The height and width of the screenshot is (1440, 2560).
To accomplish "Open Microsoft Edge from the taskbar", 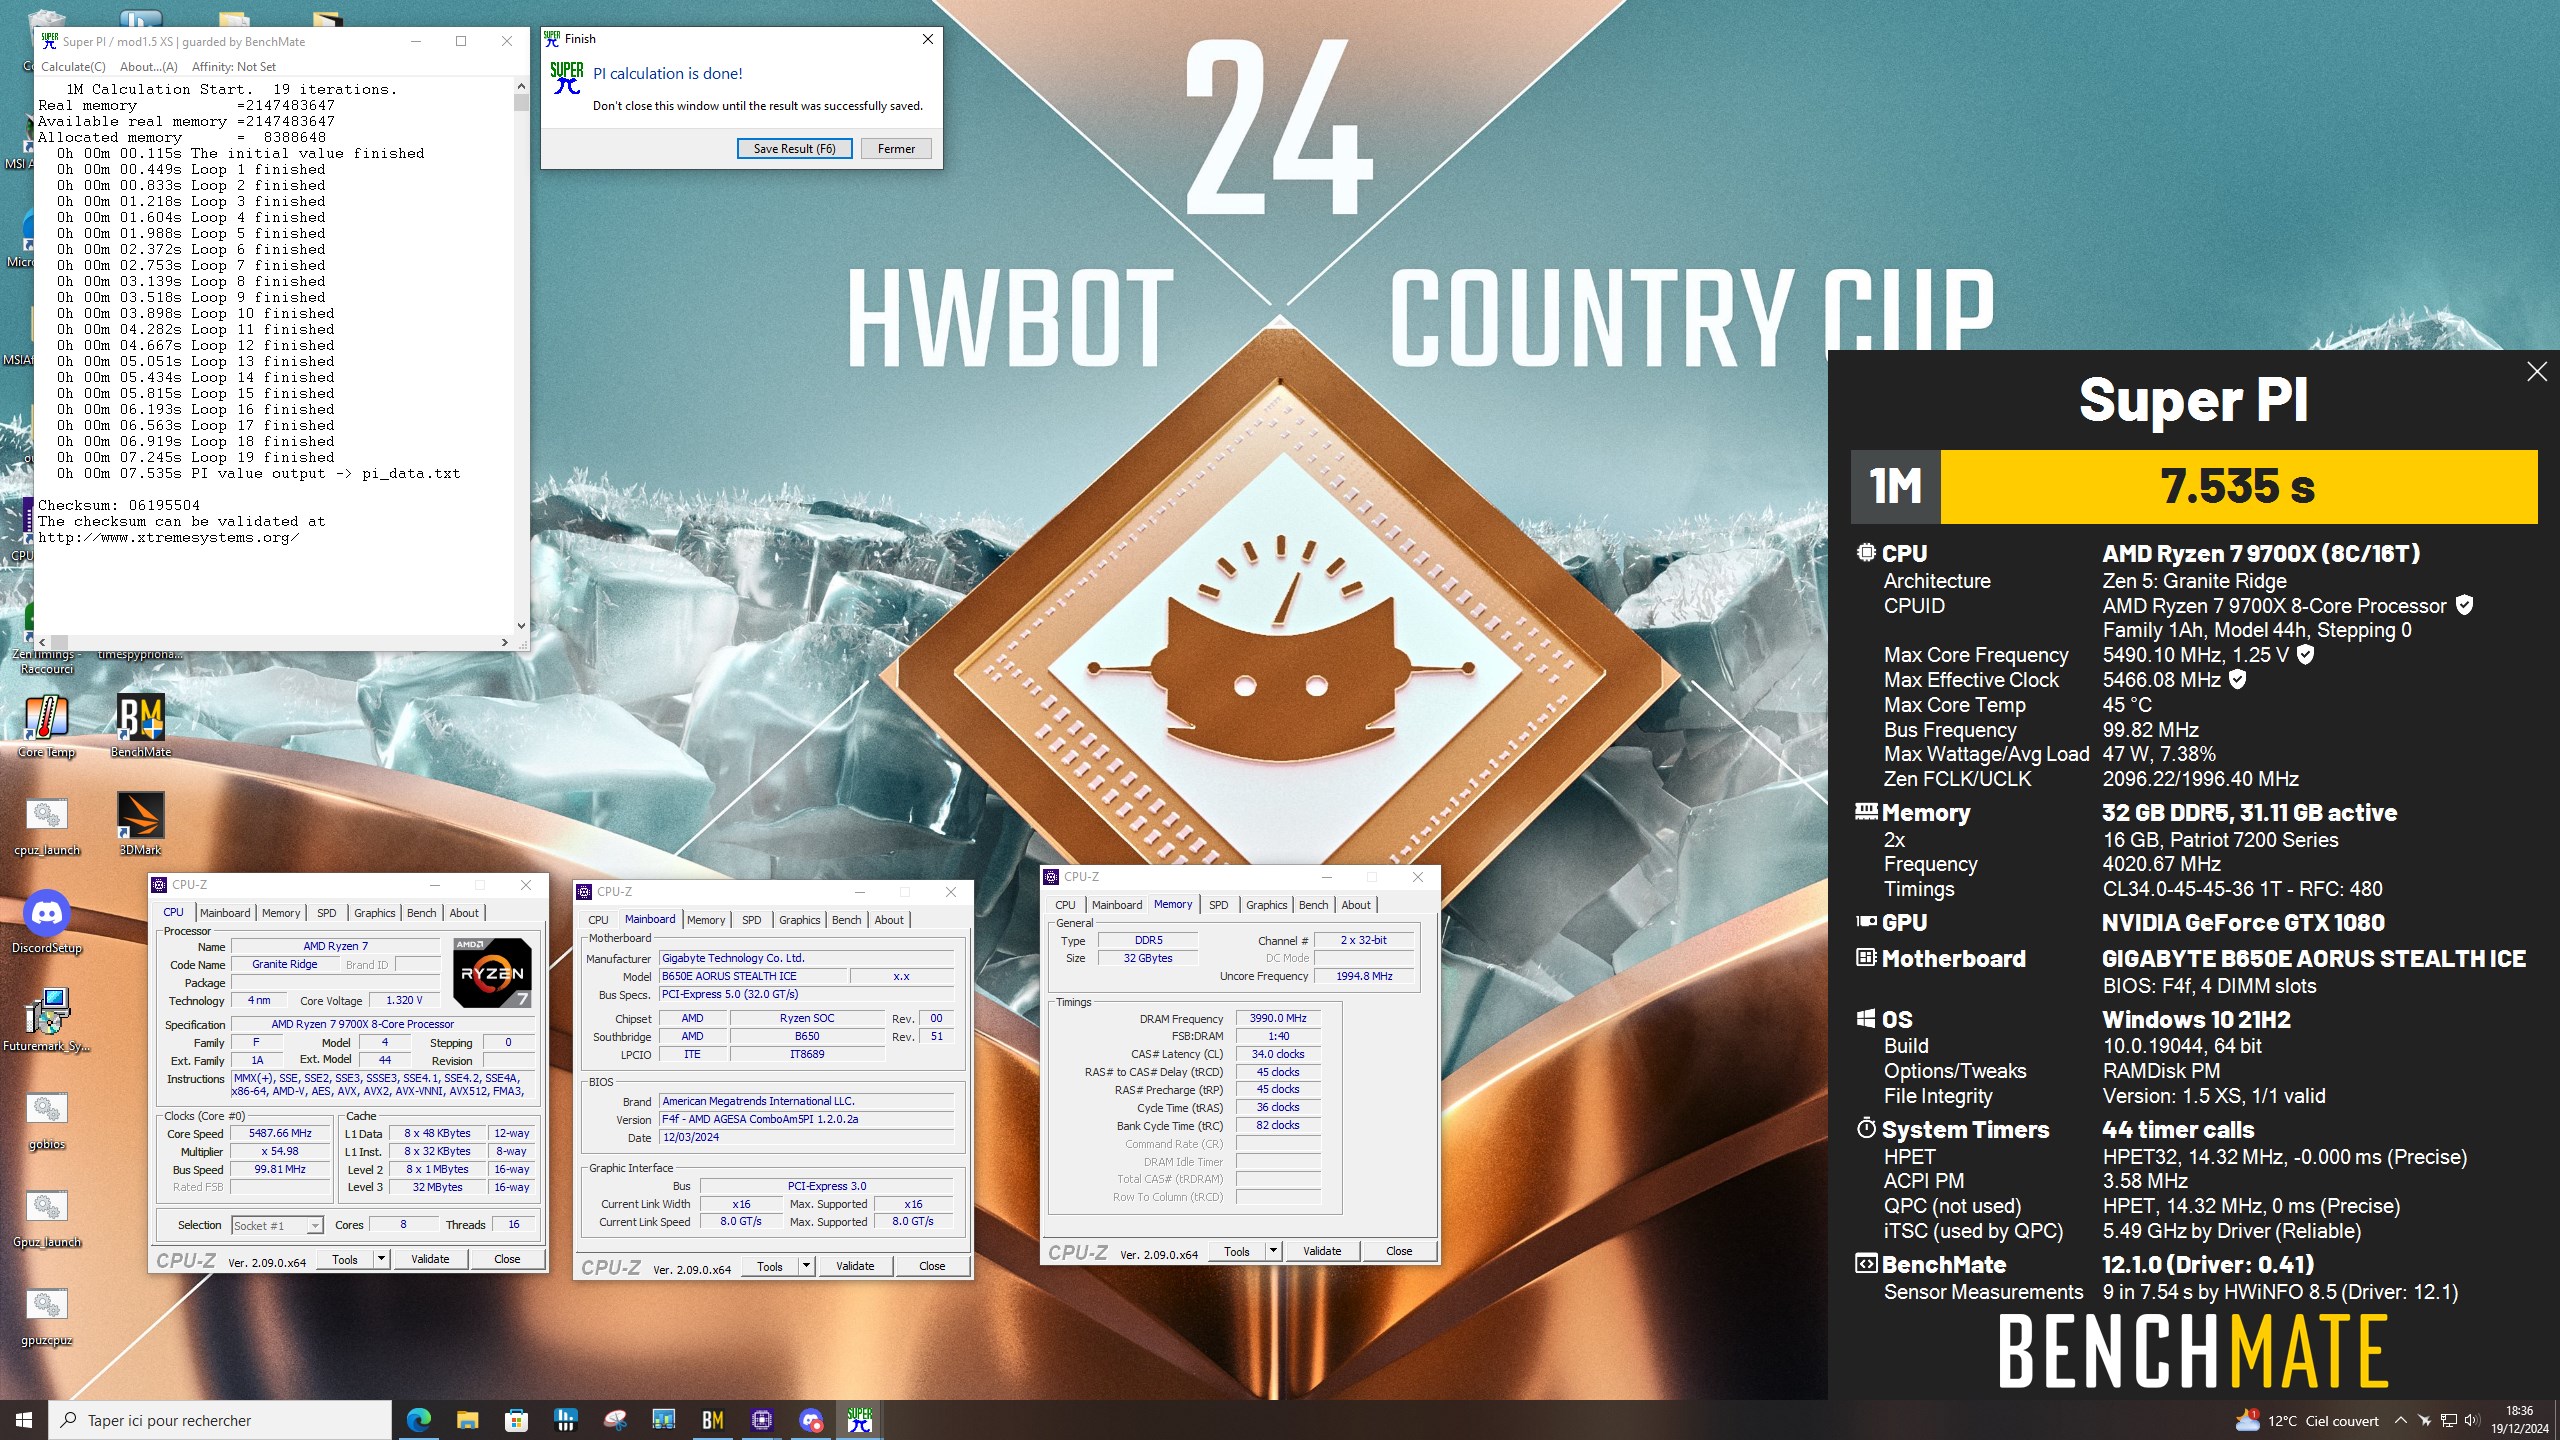I will [x=418, y=1420].
